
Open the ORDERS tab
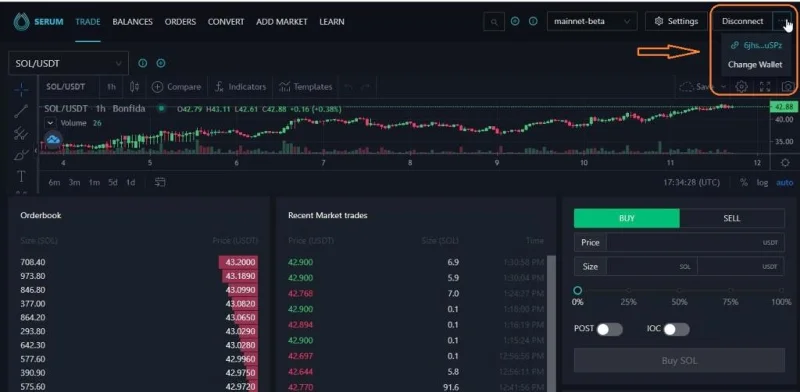[180, 22]
